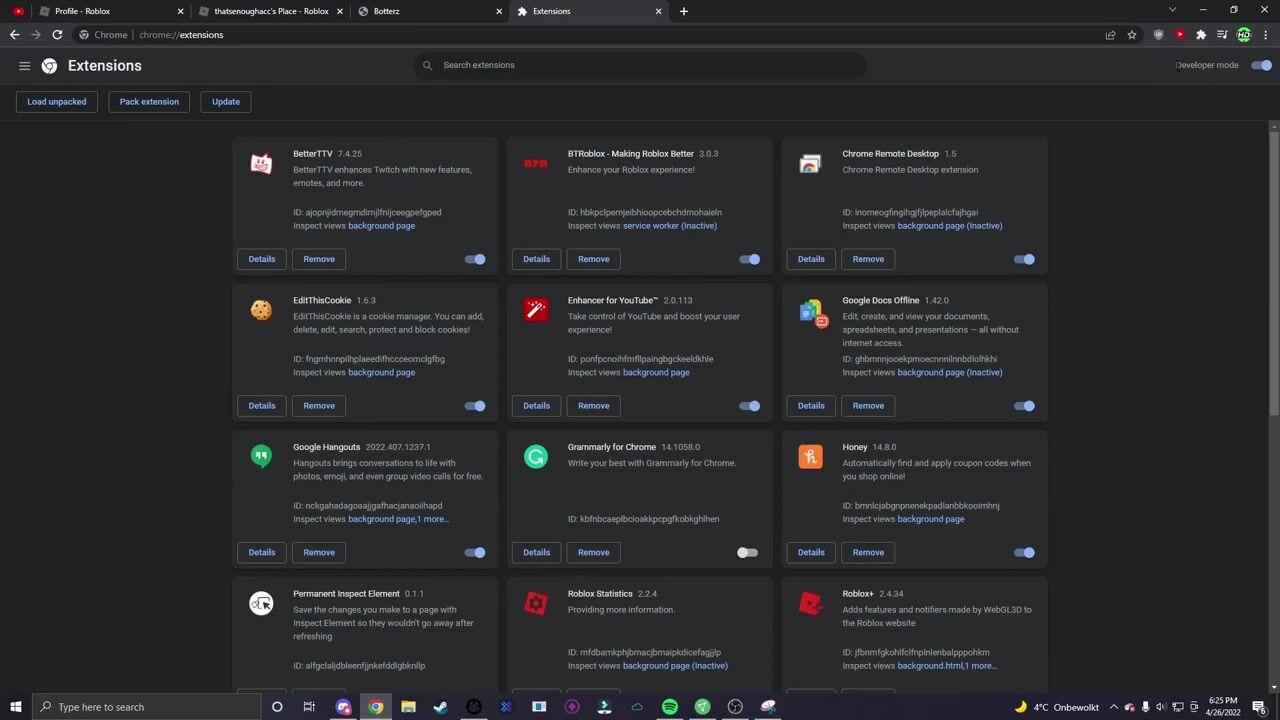The width and height of the screenshot is (1280, 720).
Task: Turn off the EditThisCookie toggle
Action: click(475, 406)
